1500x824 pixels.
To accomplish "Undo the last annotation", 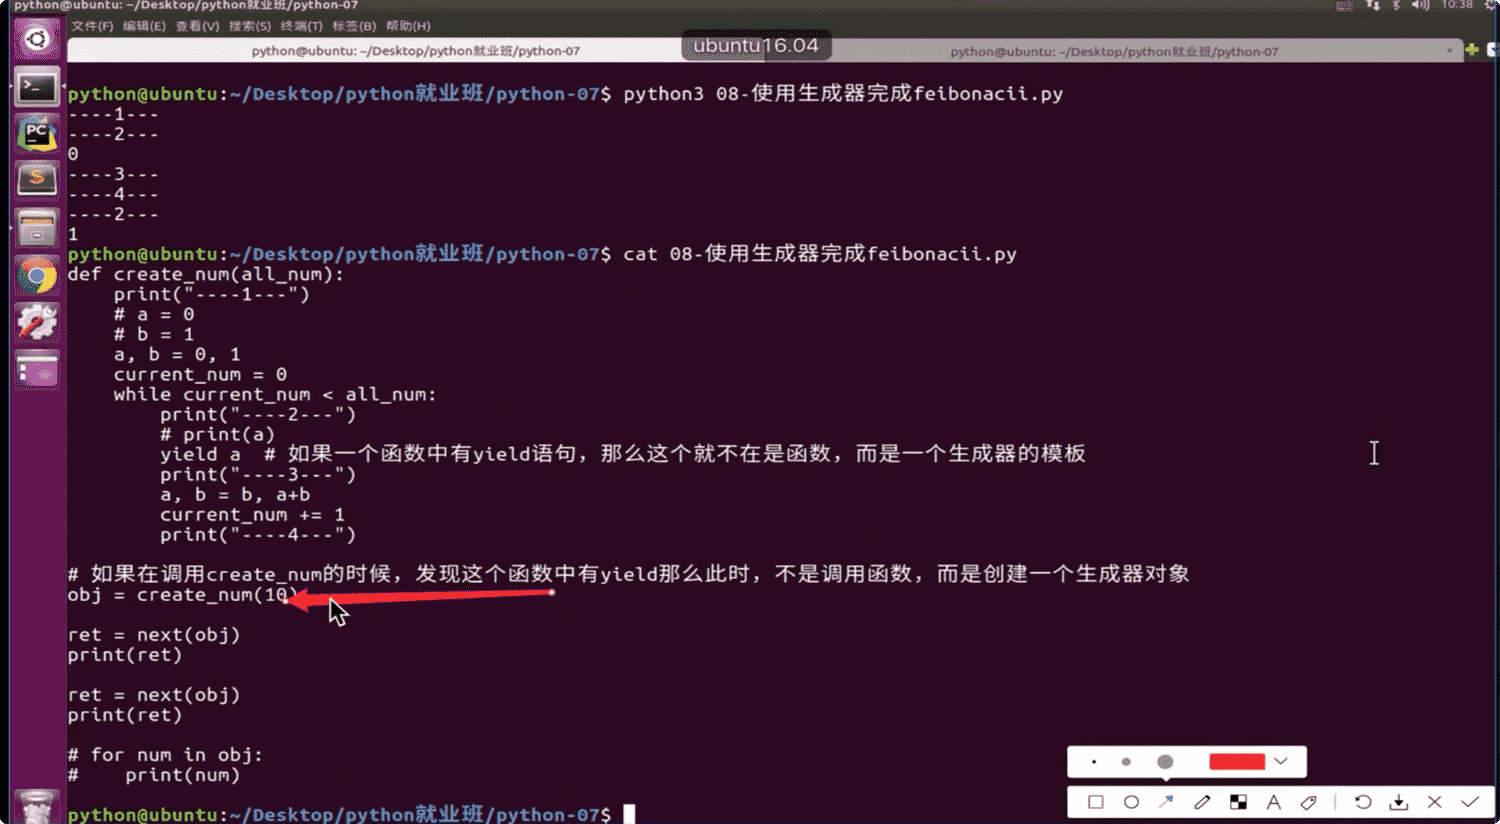I will (1363, 802).
